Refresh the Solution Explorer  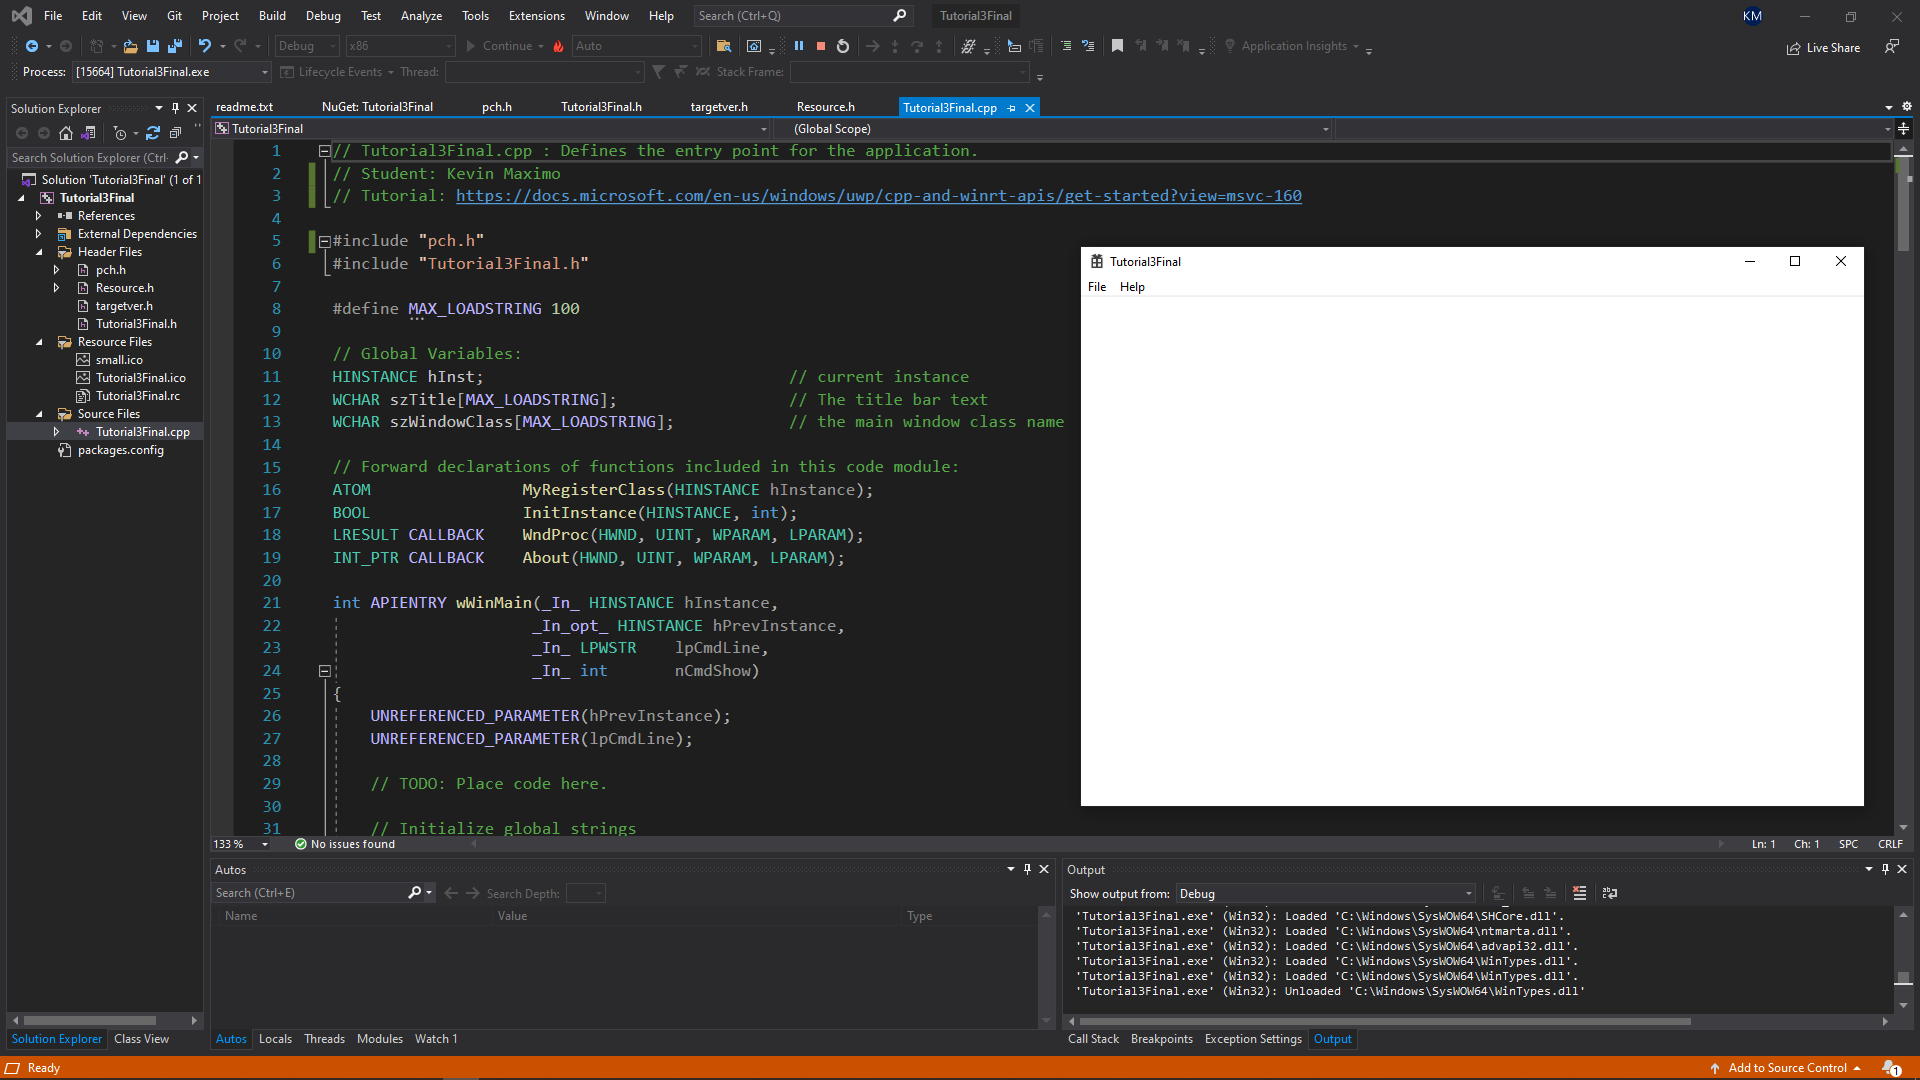click(152, 133)
